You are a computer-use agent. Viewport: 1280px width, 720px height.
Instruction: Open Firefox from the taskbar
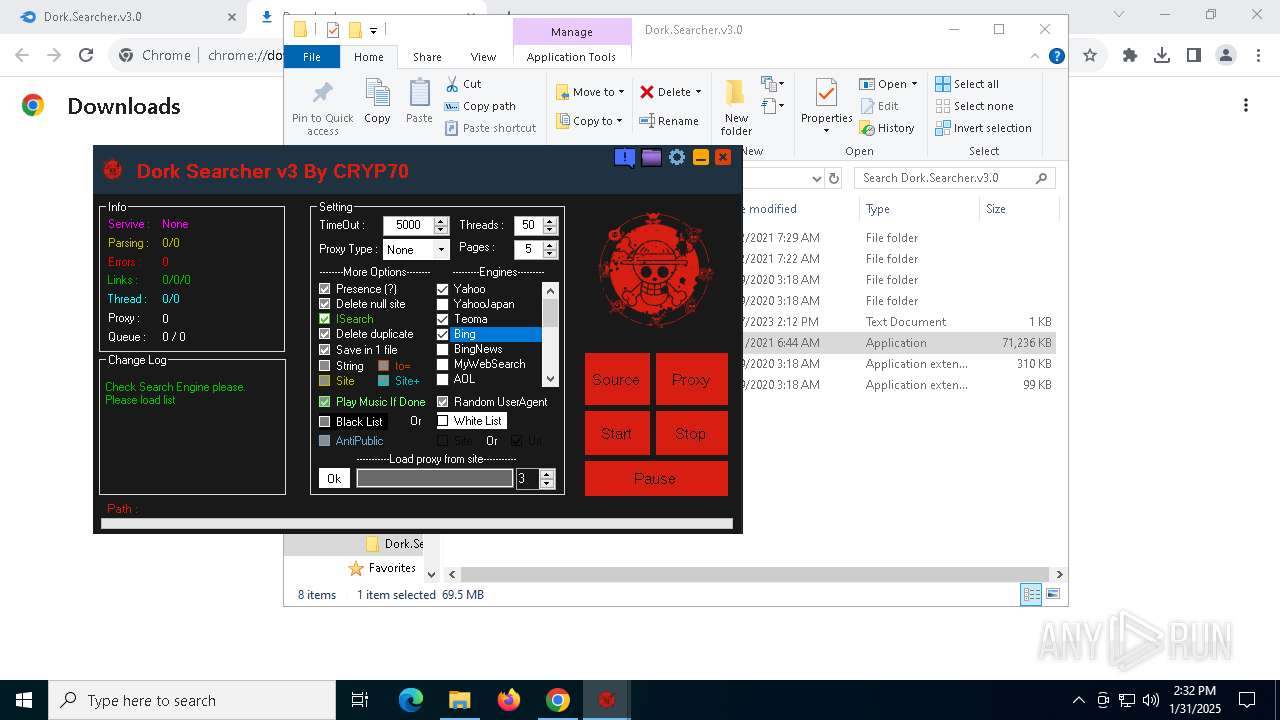pos(509,700)
